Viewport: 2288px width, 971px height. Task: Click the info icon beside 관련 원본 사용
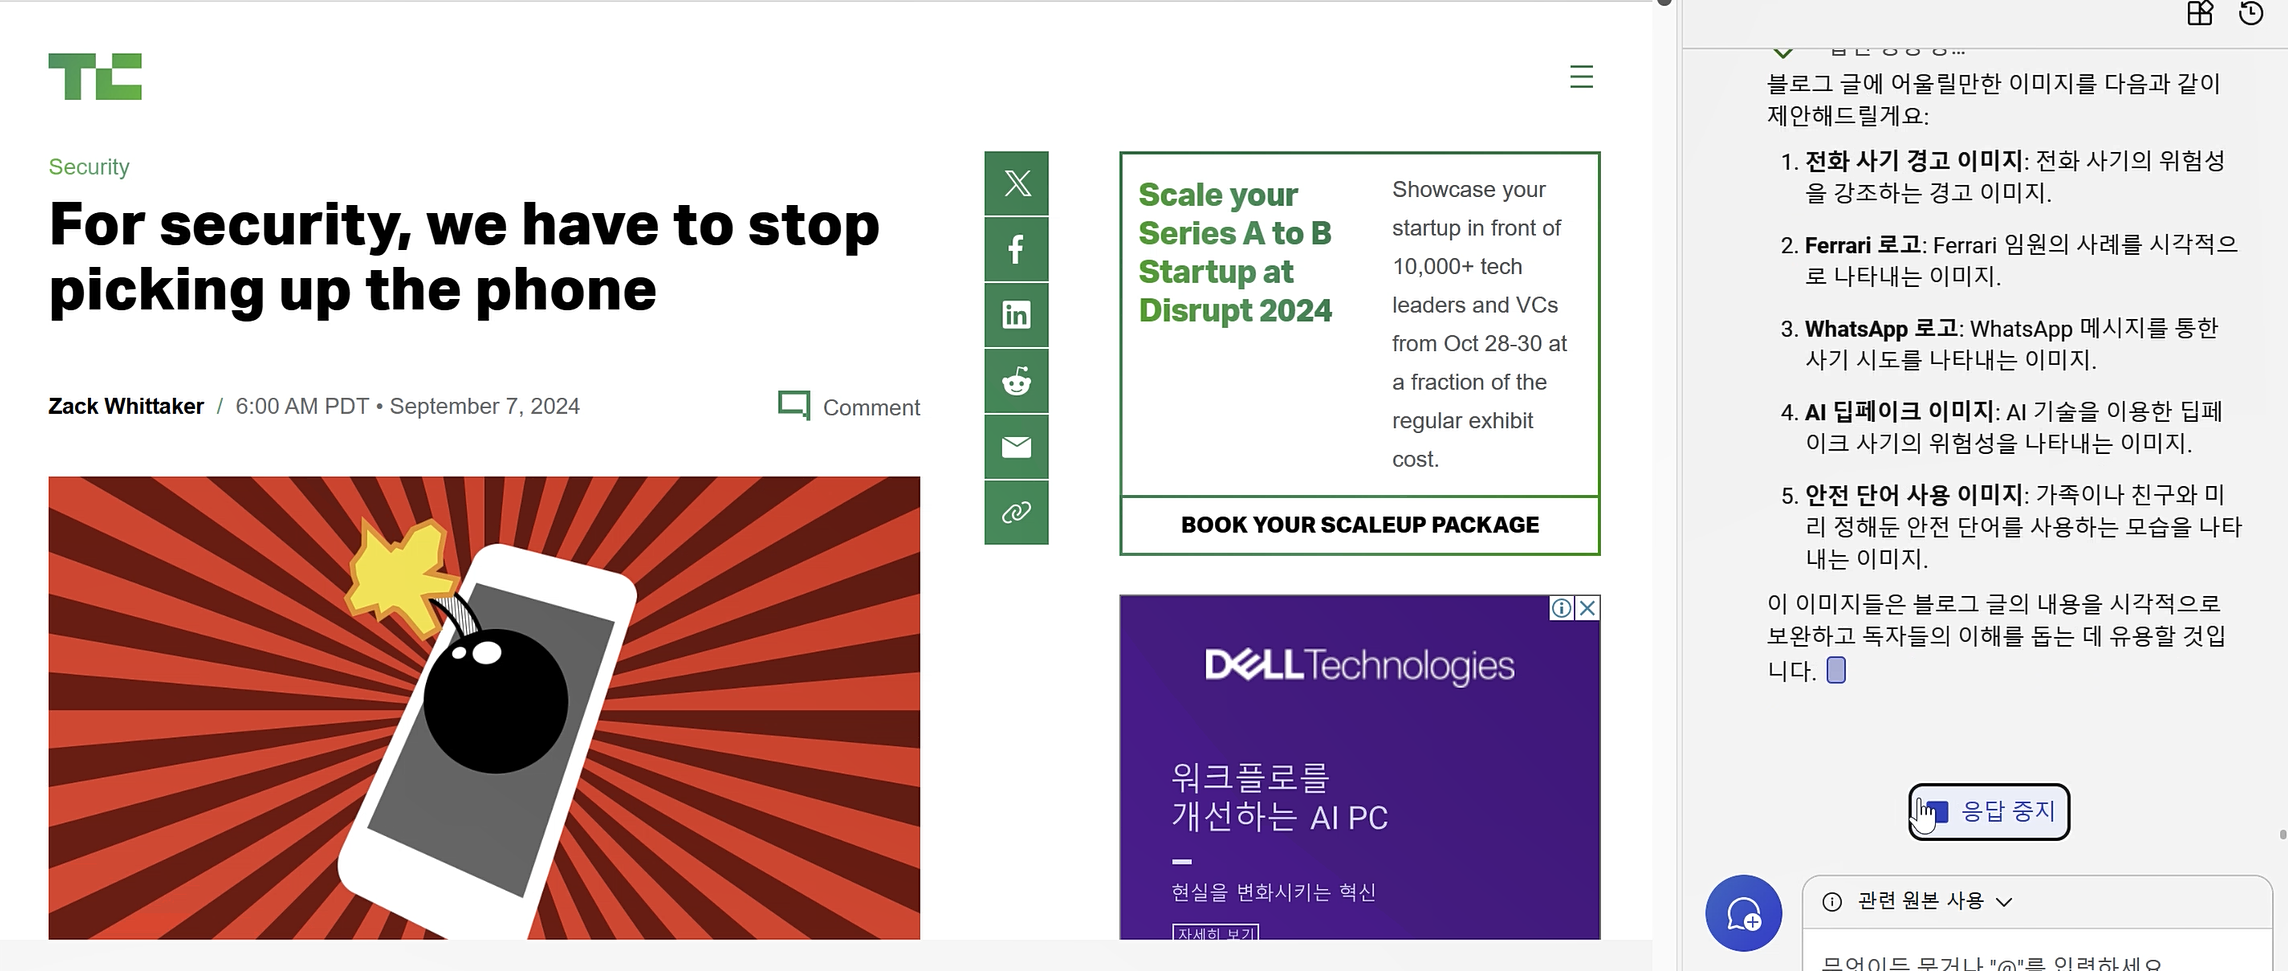pos(1832,902)
